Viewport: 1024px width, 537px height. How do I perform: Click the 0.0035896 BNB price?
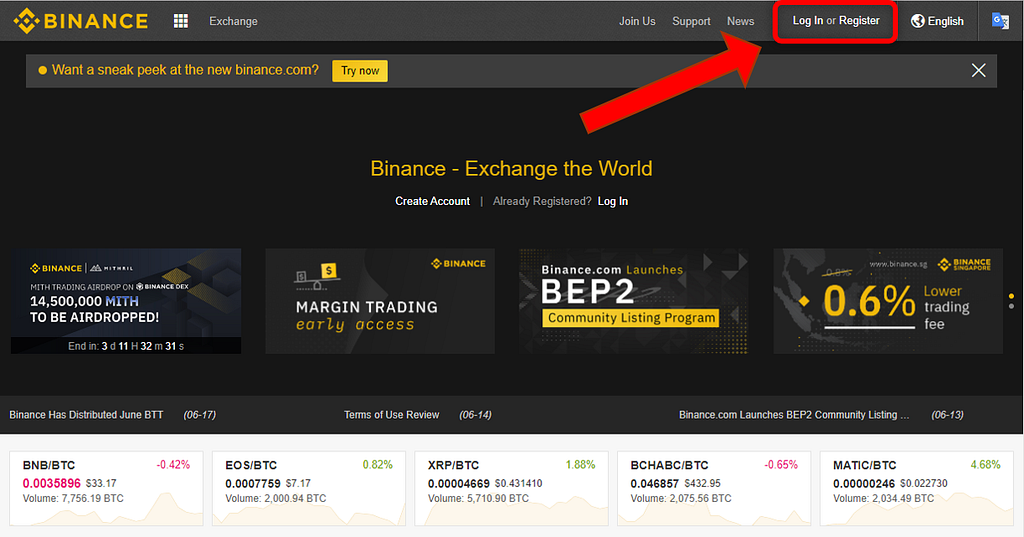[52, 483]
